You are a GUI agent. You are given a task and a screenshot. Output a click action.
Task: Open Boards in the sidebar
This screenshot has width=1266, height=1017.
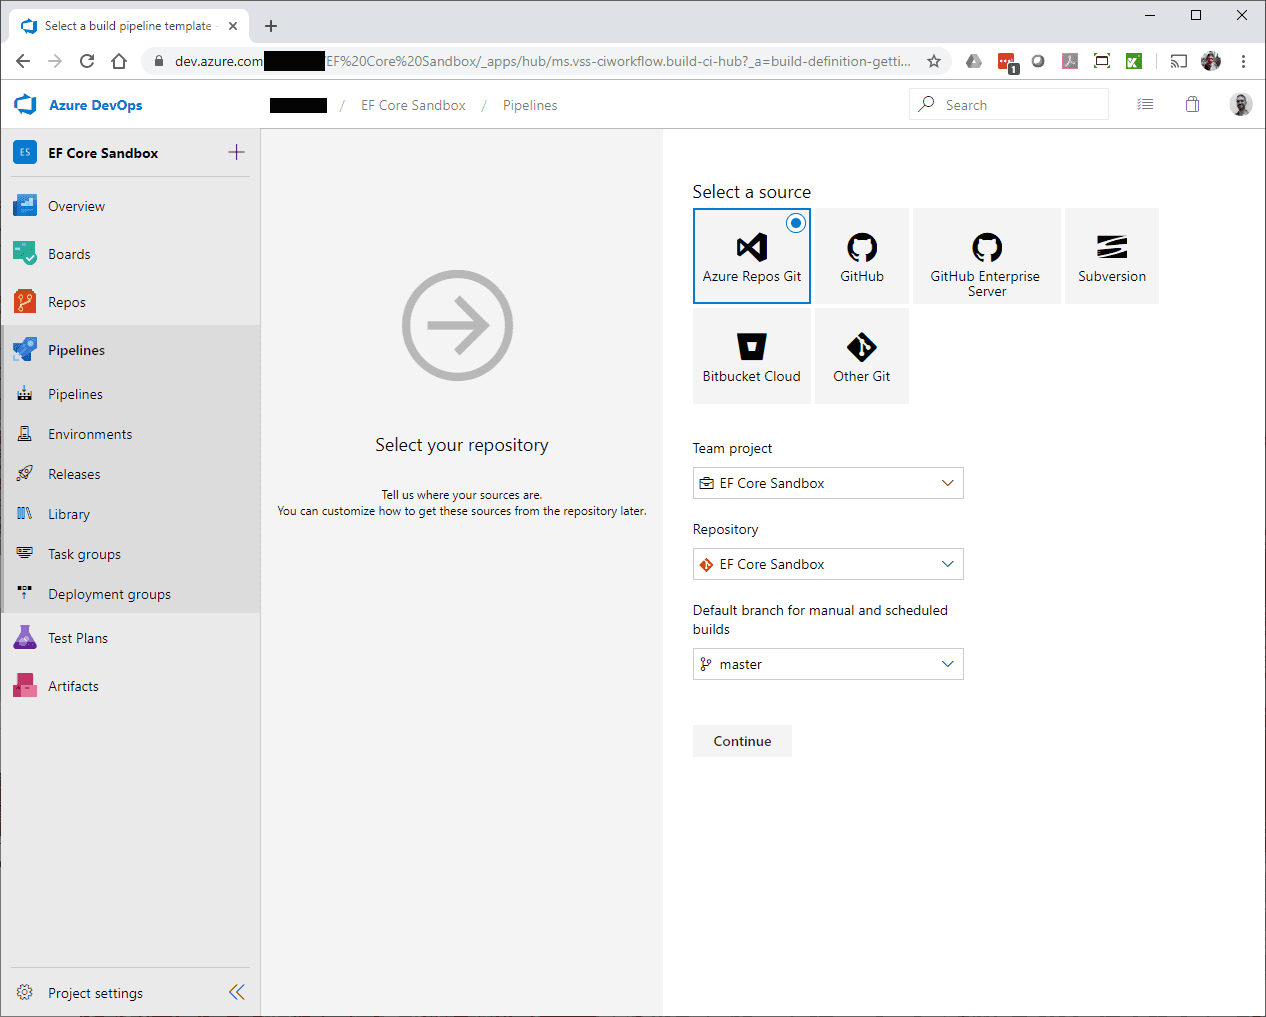click(x=69, y=254)
